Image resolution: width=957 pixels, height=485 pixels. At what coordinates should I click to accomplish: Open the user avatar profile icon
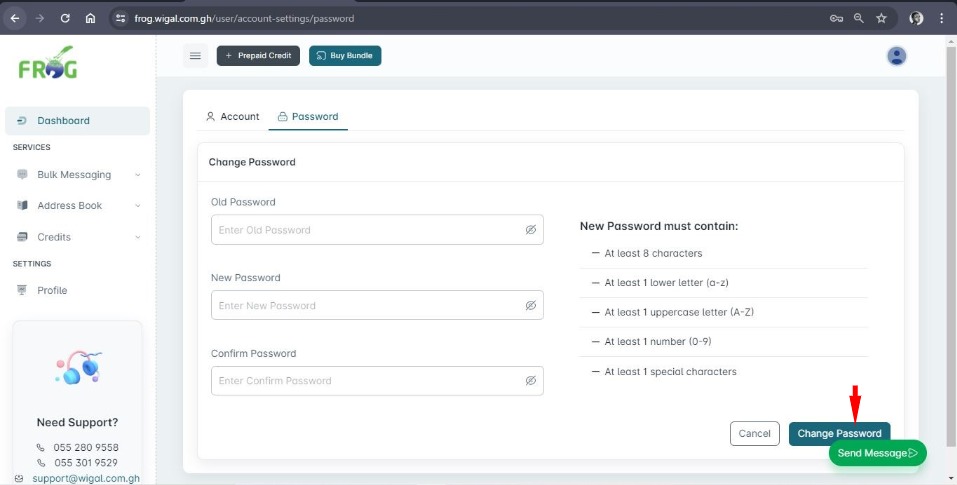tap(896, 56)
